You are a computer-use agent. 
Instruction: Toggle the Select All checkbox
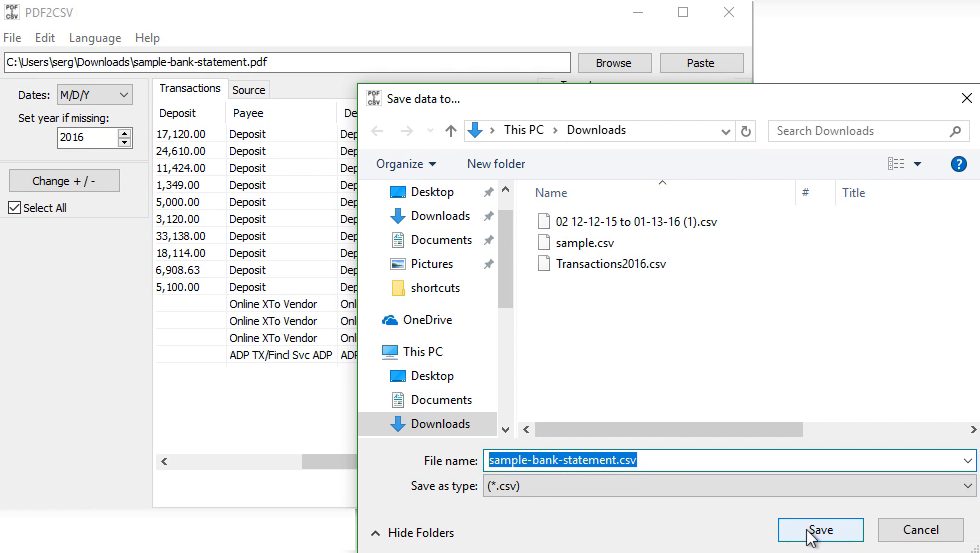point(14,207)
